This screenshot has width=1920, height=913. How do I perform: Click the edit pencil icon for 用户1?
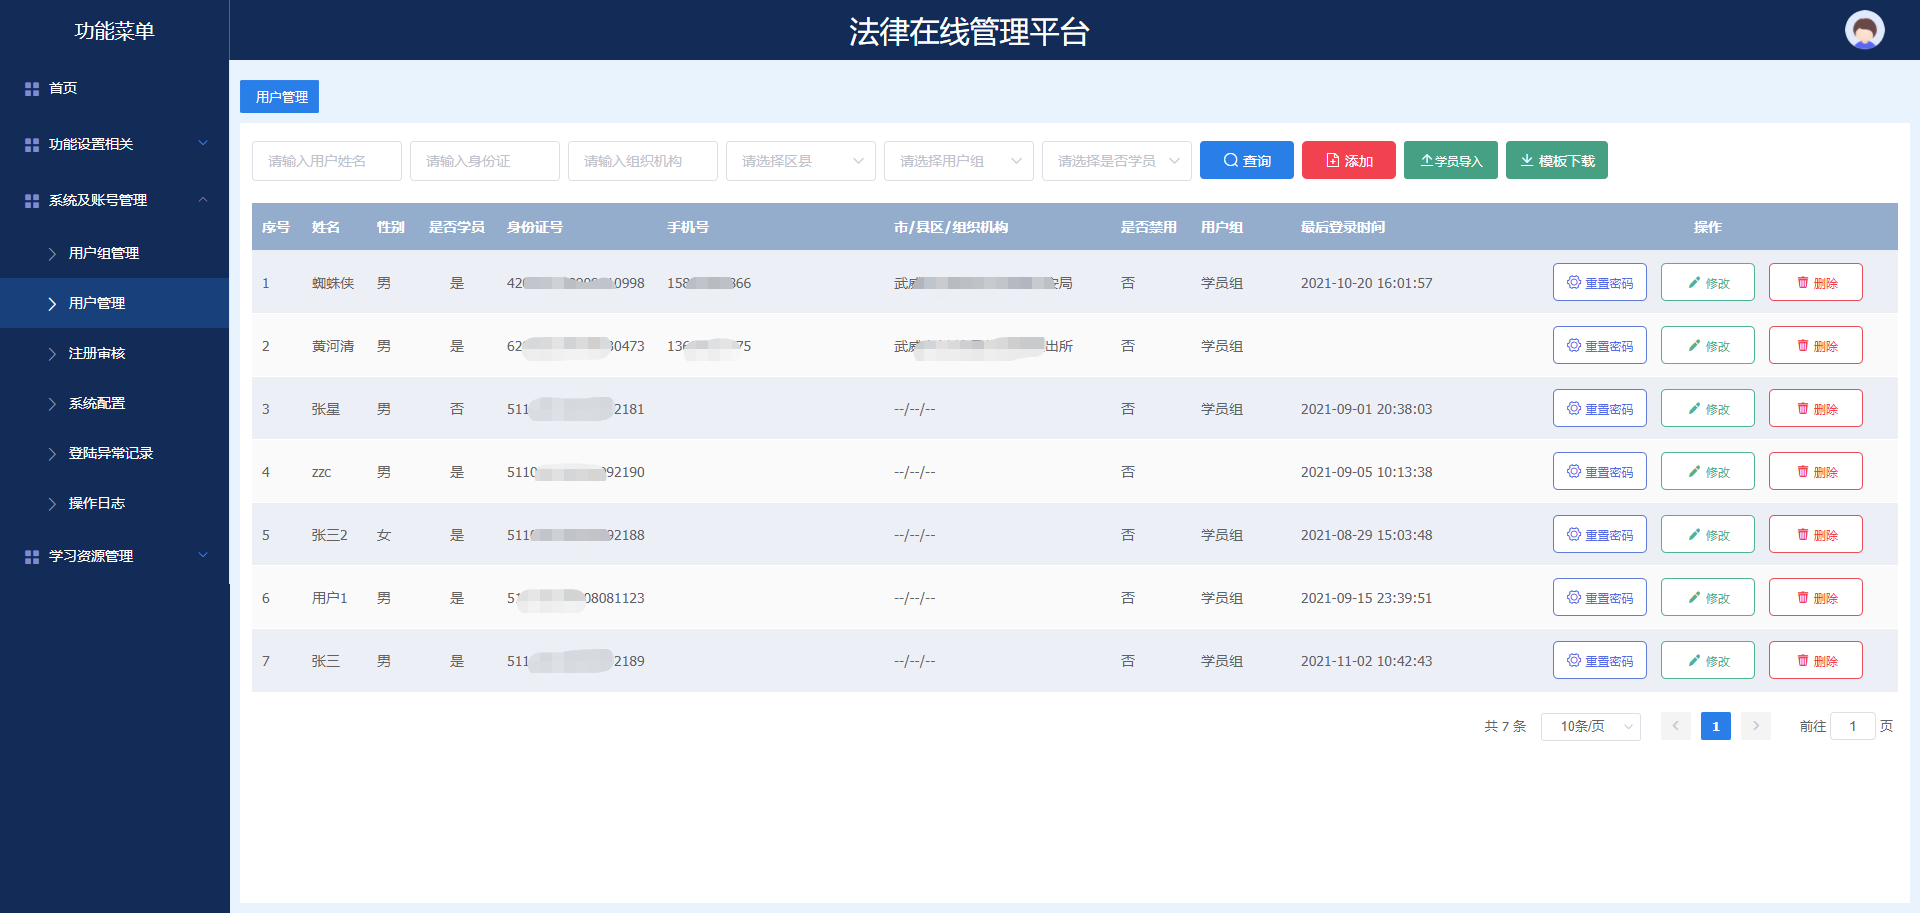(1694, 598)
